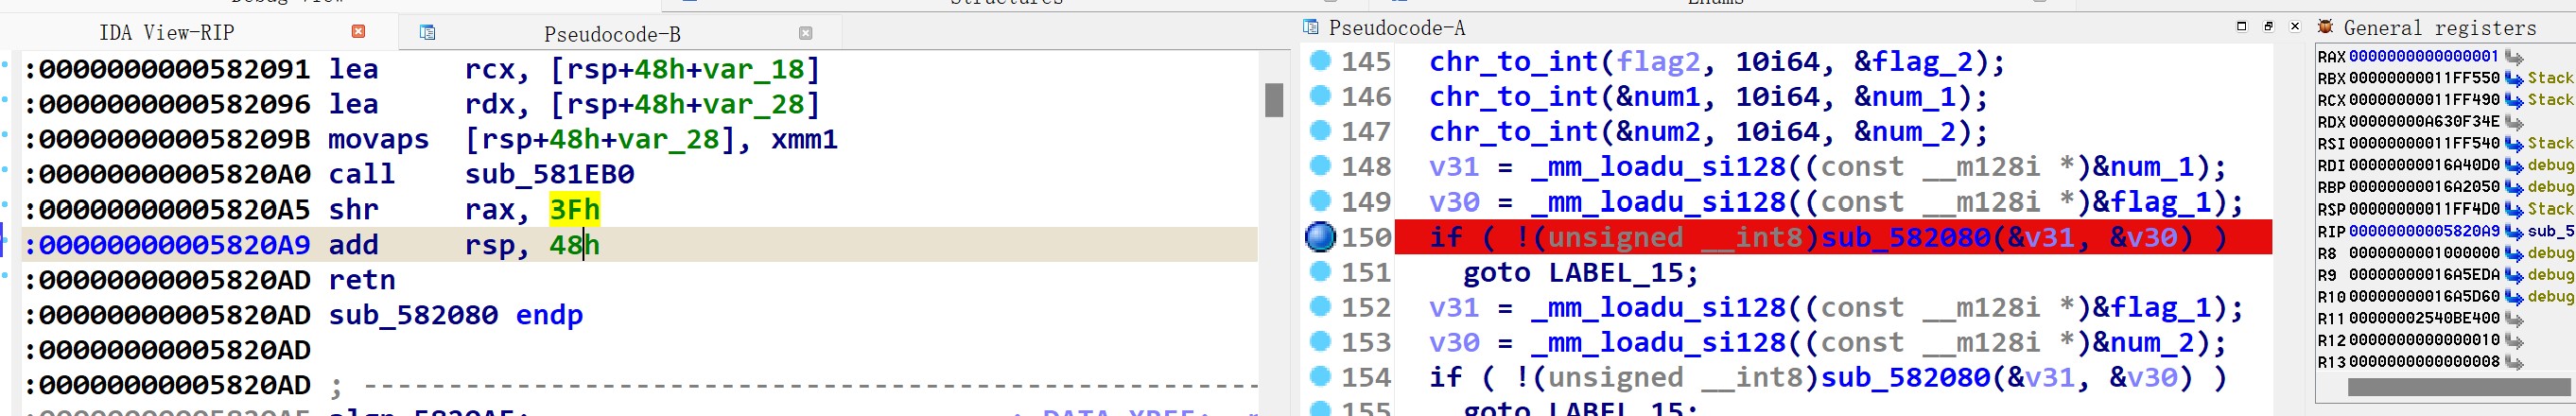Toggle breakpoint dot on line 148

[x=1320, y=166]
